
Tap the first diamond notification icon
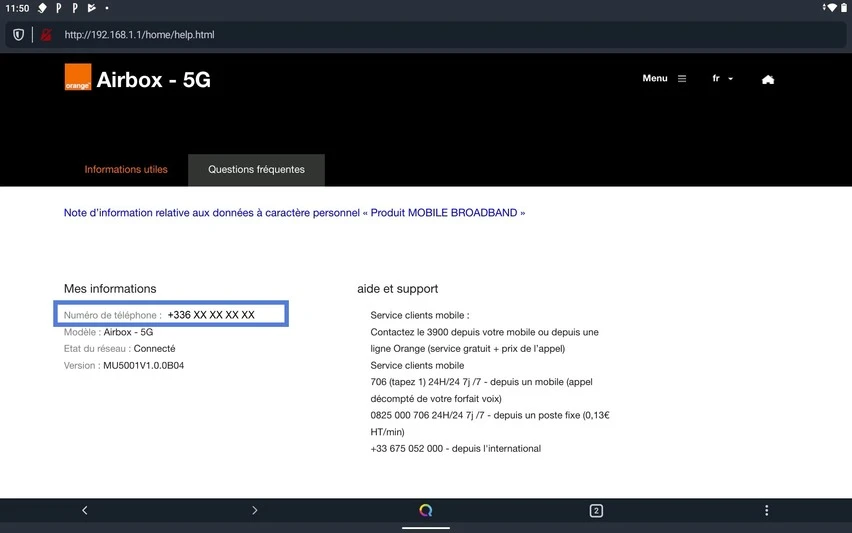[42, 8]
